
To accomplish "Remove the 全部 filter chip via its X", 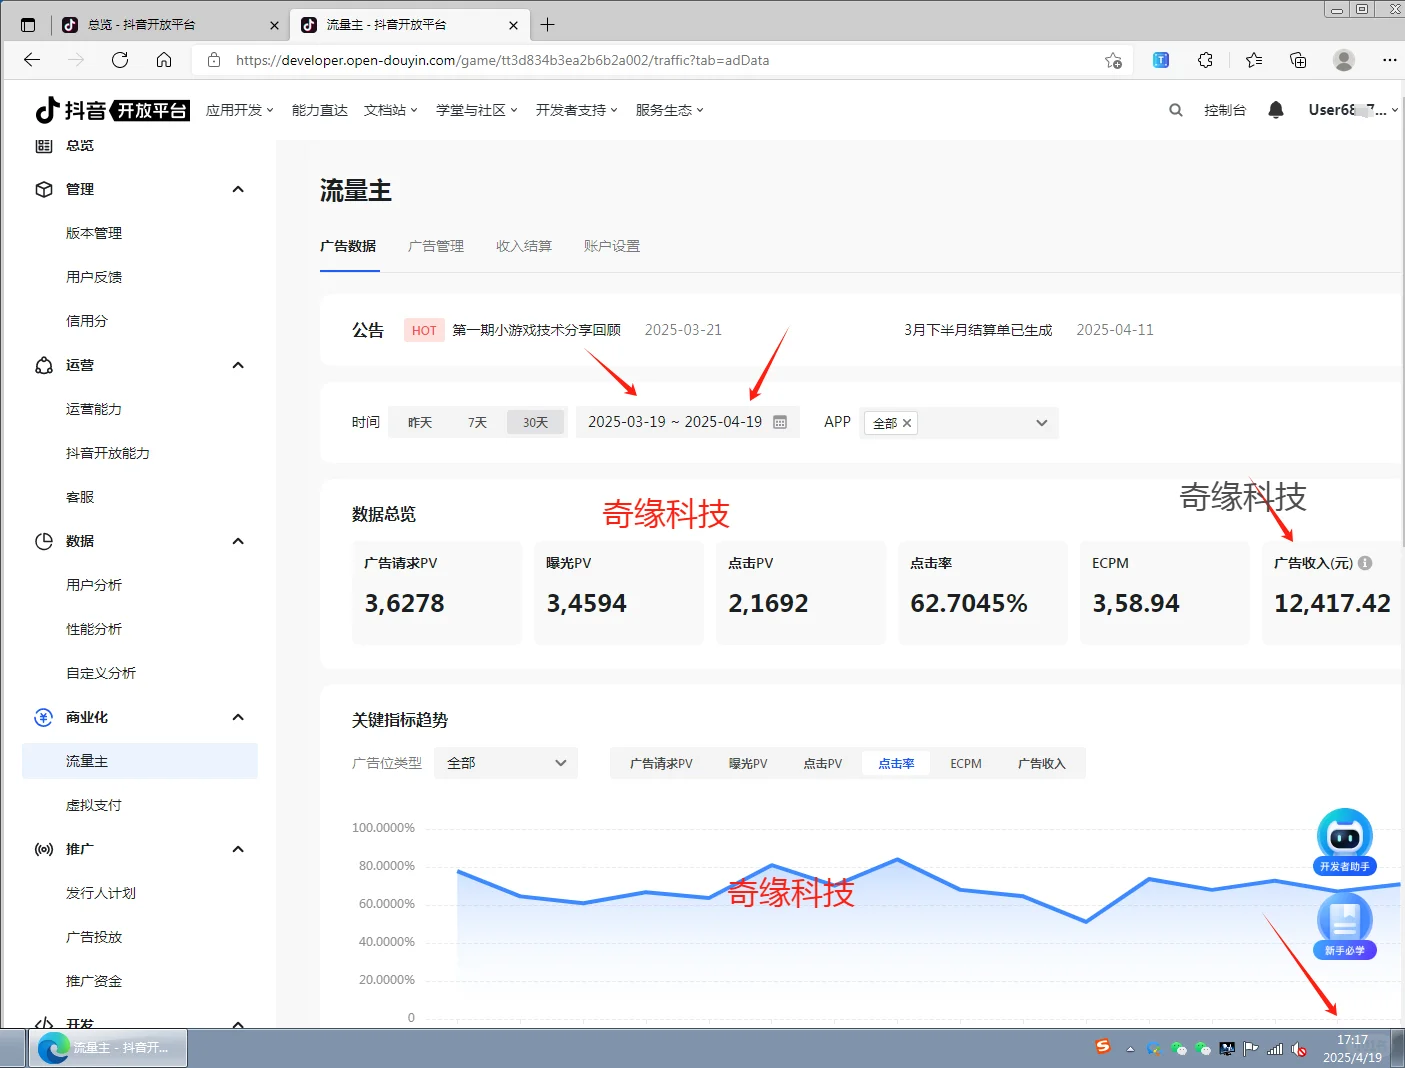I will click(x=906, y=422).
